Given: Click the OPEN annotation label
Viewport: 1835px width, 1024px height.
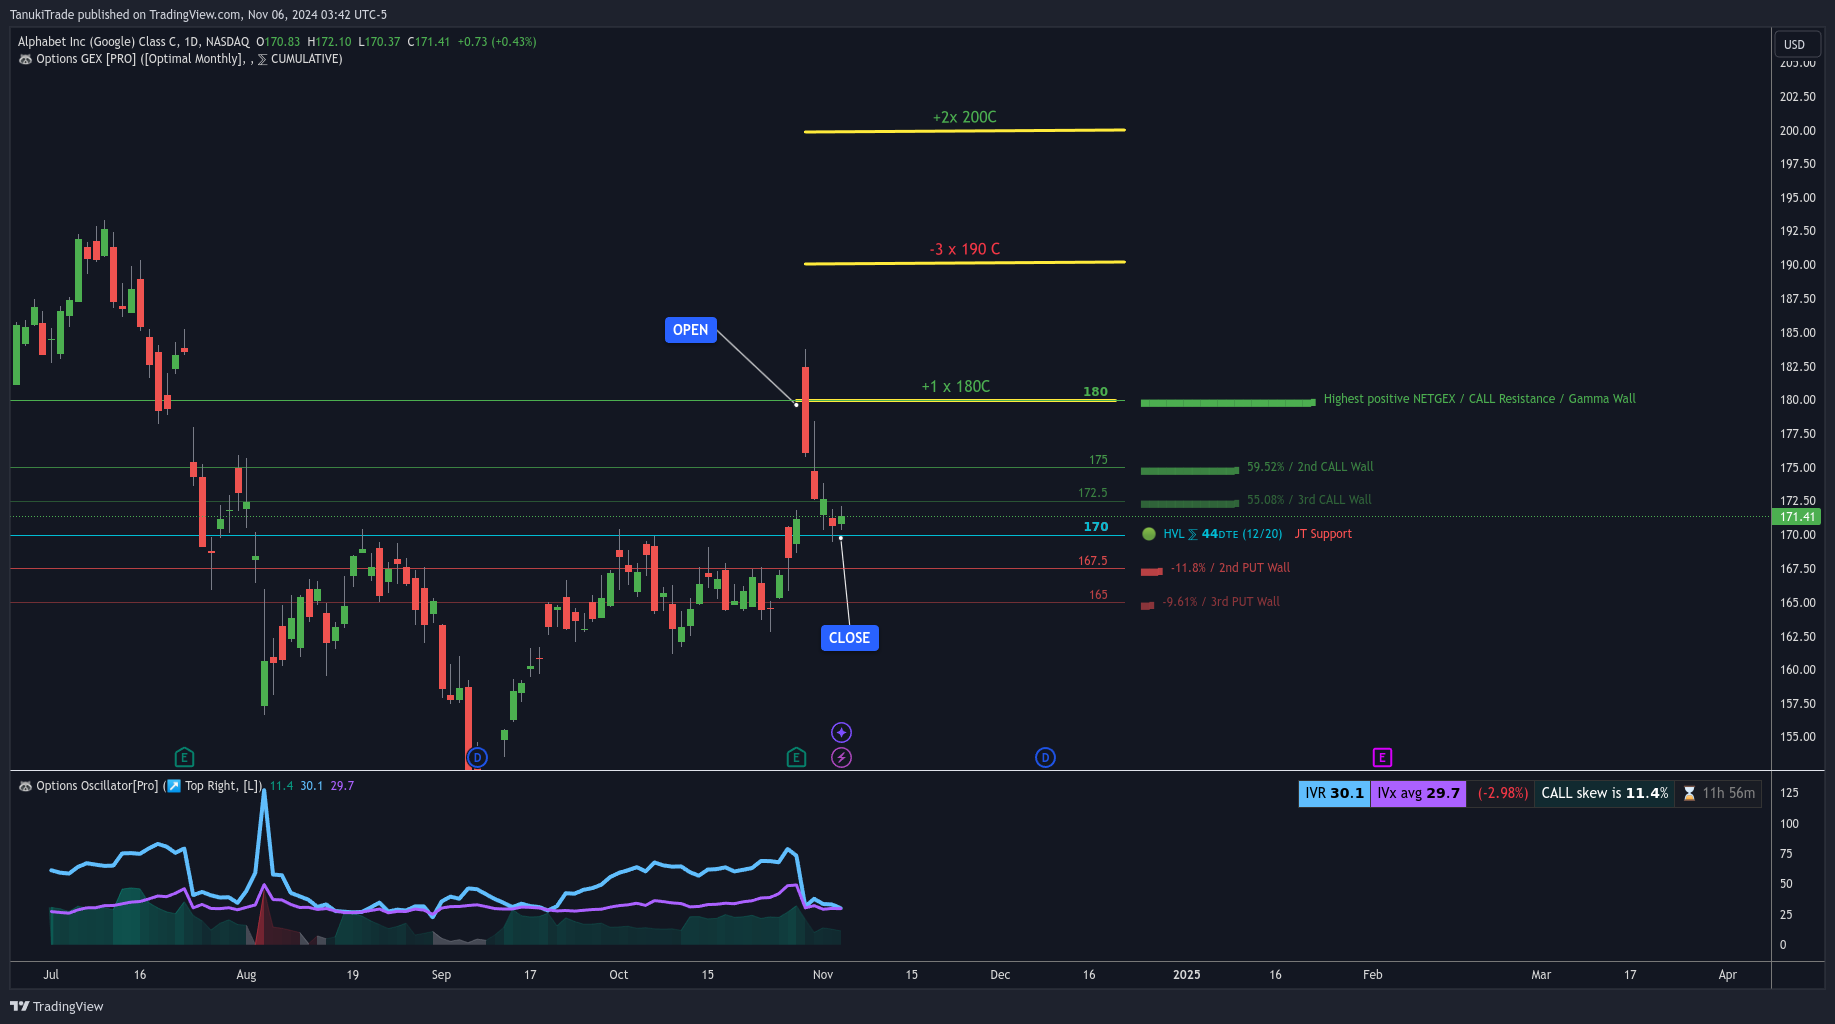Looking at the screenshot, I should [x=691, y=330].
